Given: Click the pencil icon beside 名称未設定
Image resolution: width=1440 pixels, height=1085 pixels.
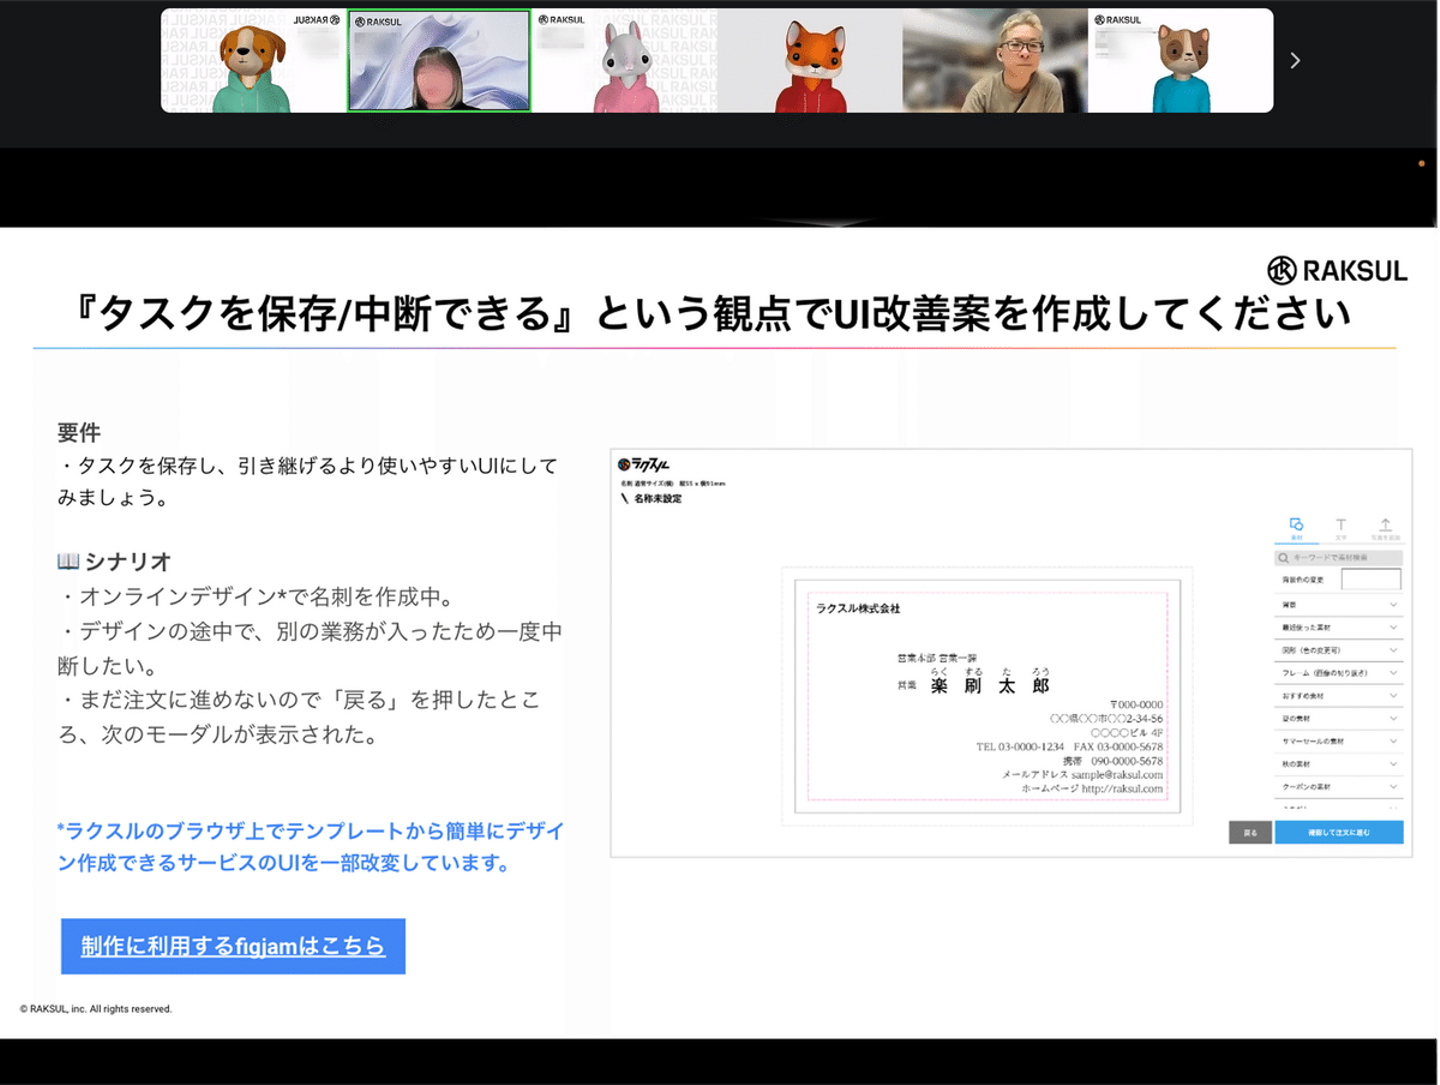Looking at the screenshot, I should pyautogui.click(x=625, y=498).
